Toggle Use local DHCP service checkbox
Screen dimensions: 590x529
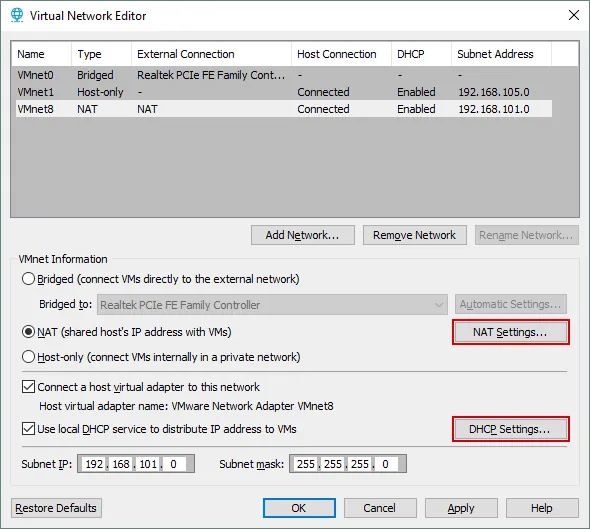pos(28,429)
